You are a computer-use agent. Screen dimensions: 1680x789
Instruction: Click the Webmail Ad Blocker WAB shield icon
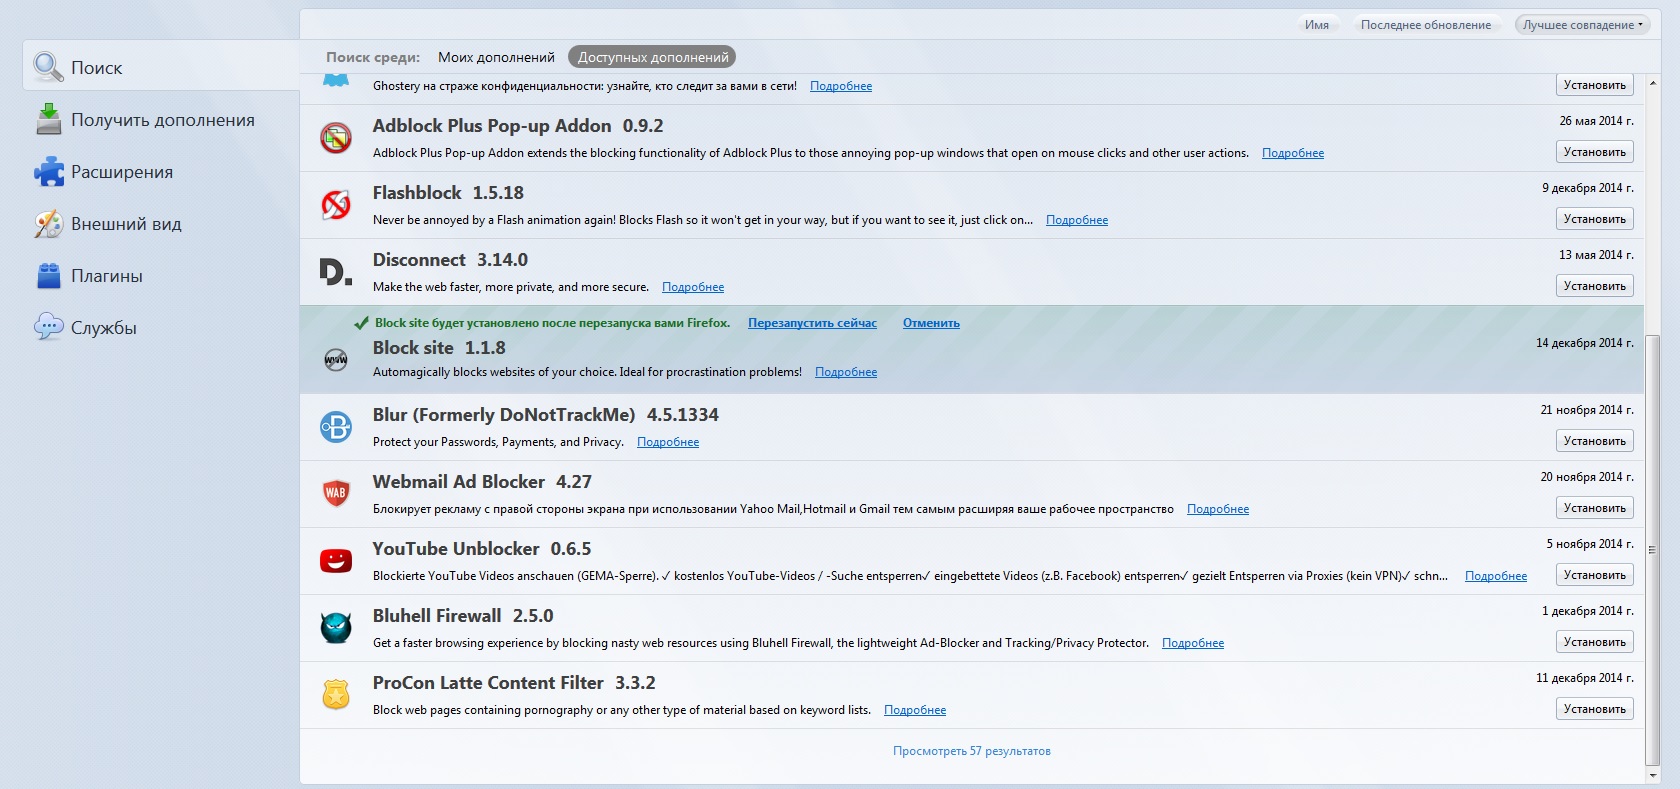coord(336,493)
